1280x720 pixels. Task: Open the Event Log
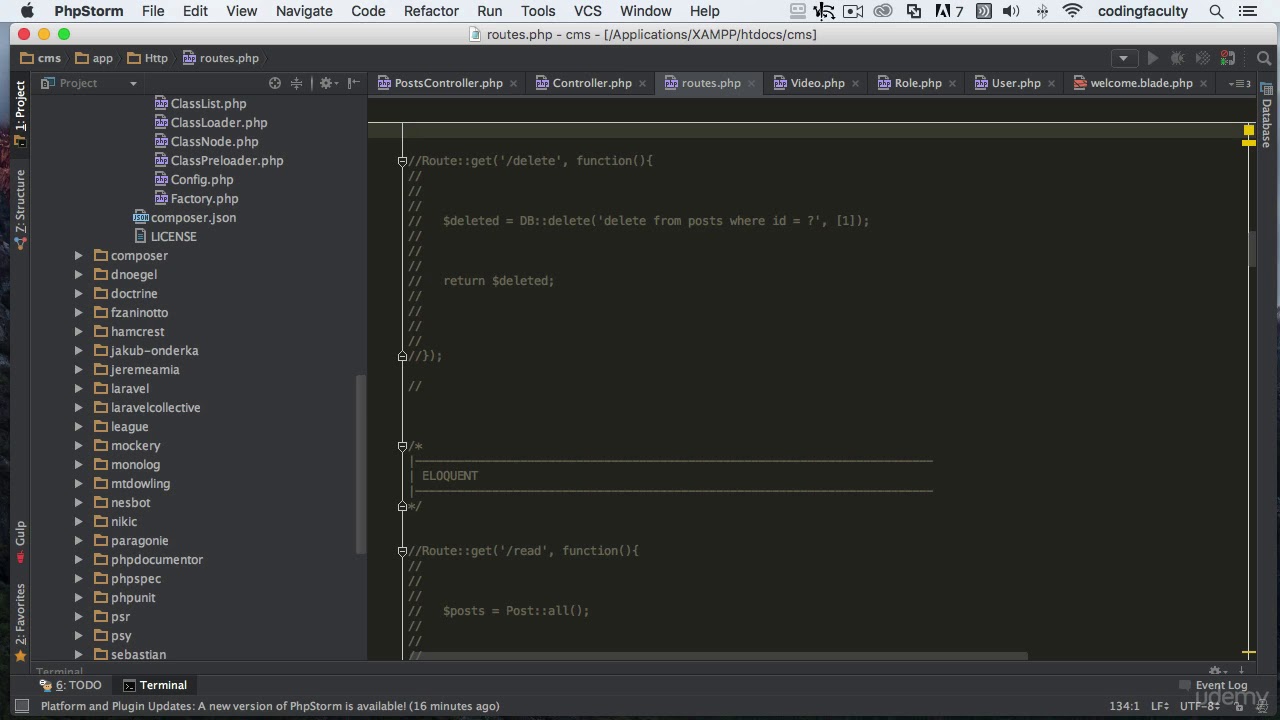[x=1213, y=685]
